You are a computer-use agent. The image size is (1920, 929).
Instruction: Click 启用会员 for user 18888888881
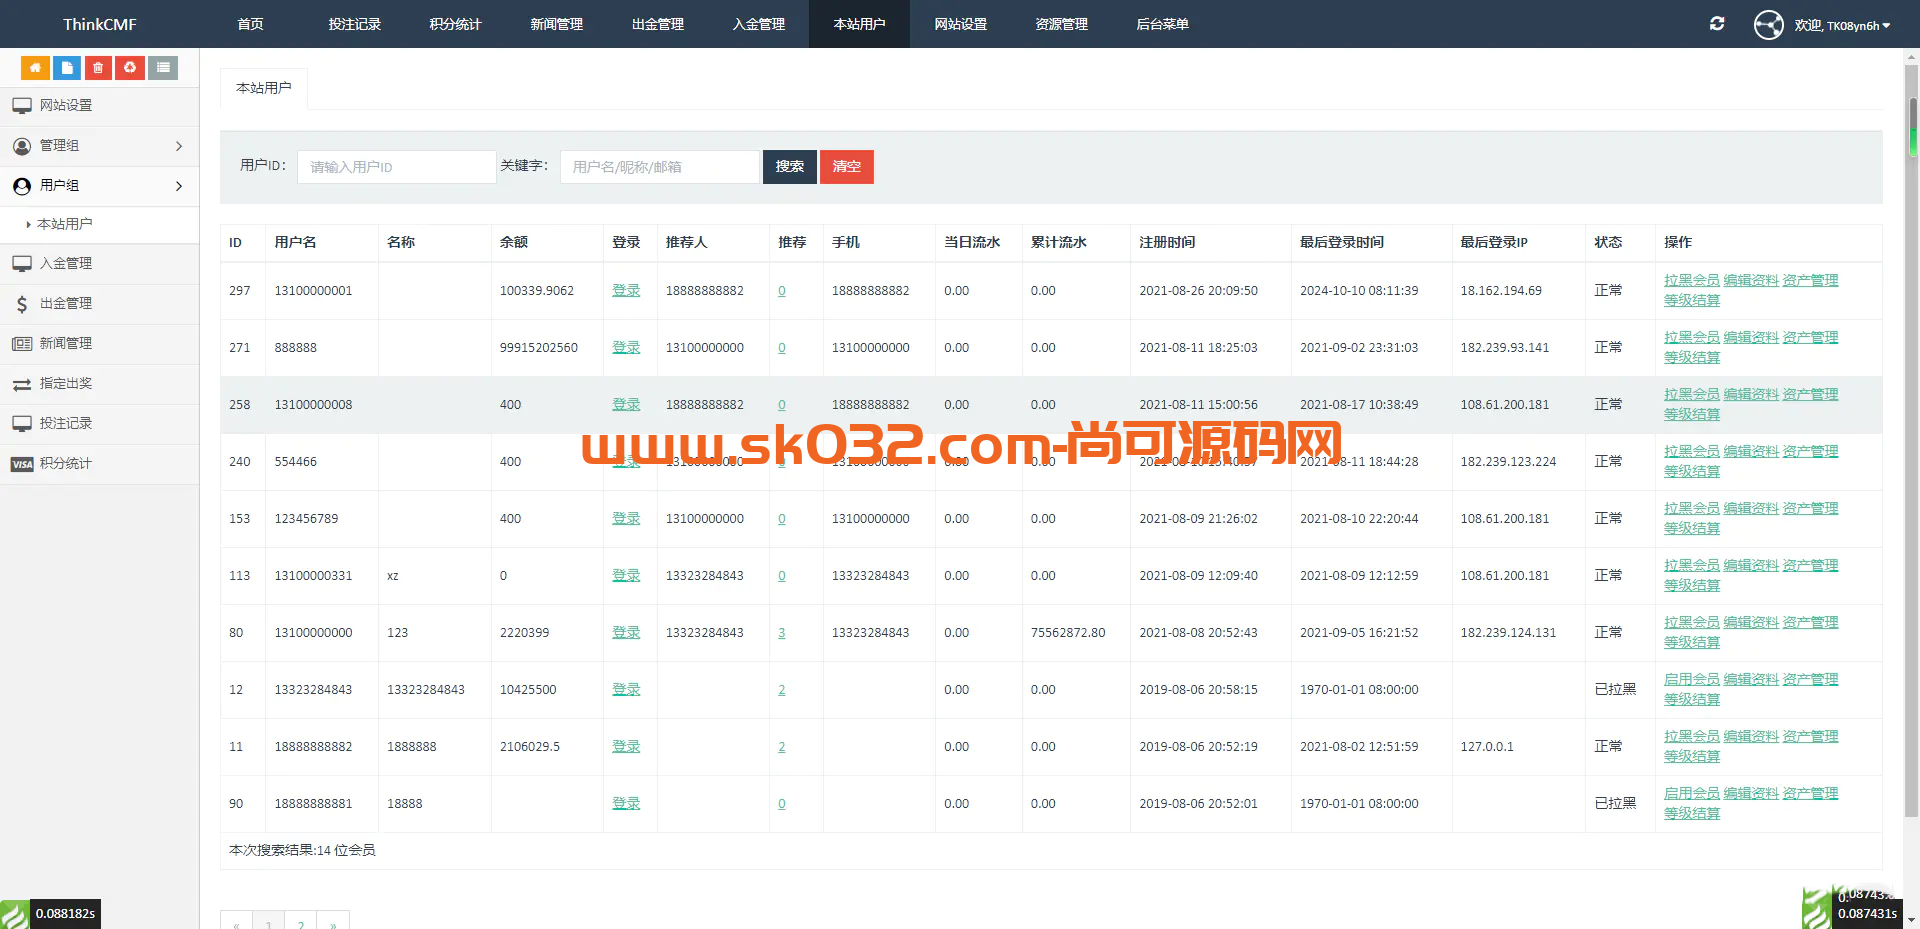click(x=1692, y=794)
